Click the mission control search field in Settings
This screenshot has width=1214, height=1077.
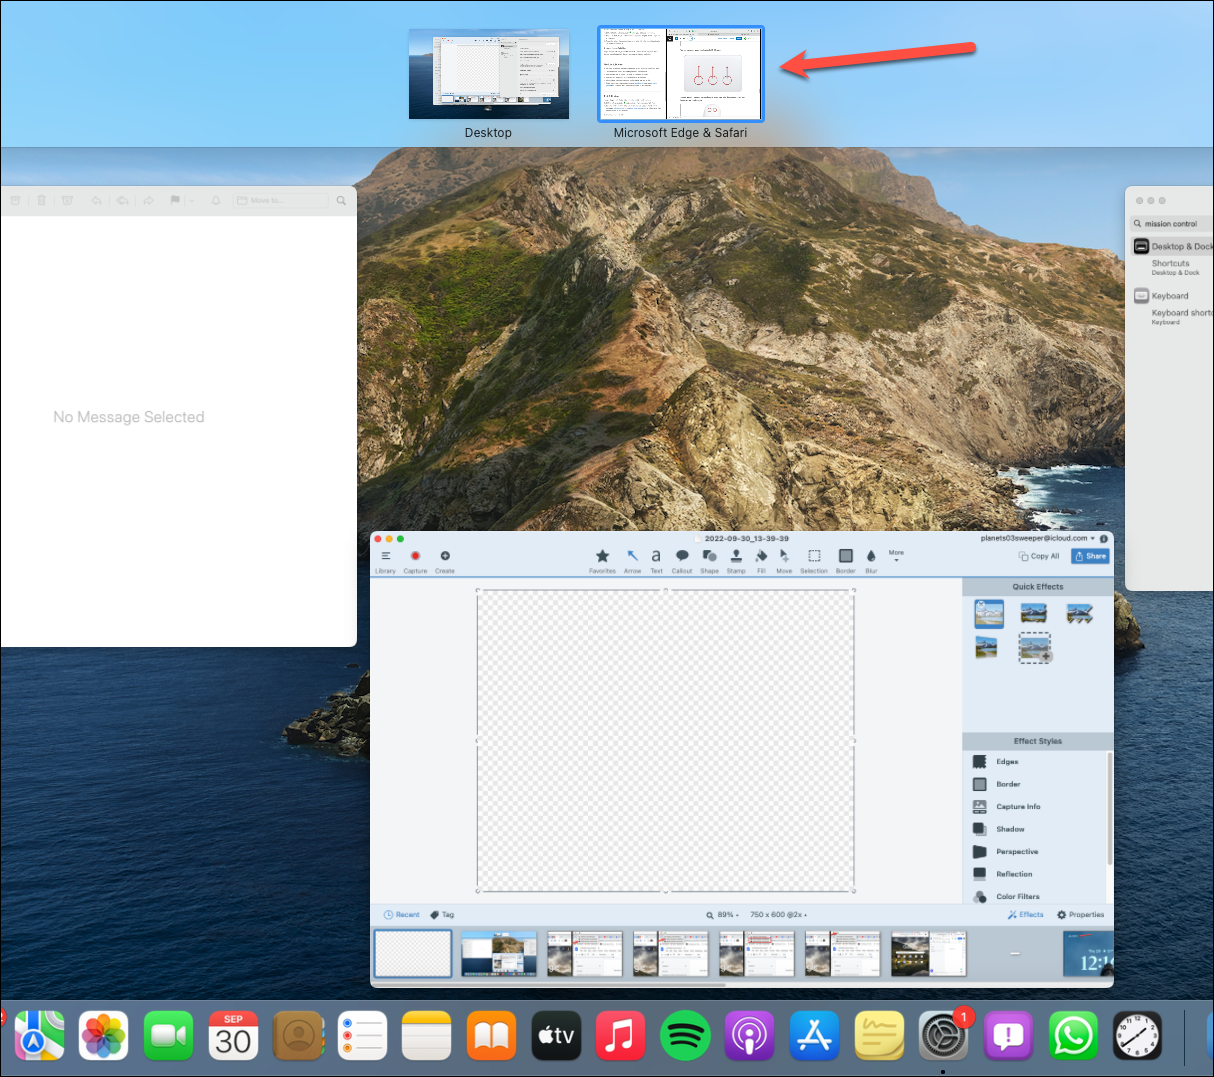point(1172,224)
